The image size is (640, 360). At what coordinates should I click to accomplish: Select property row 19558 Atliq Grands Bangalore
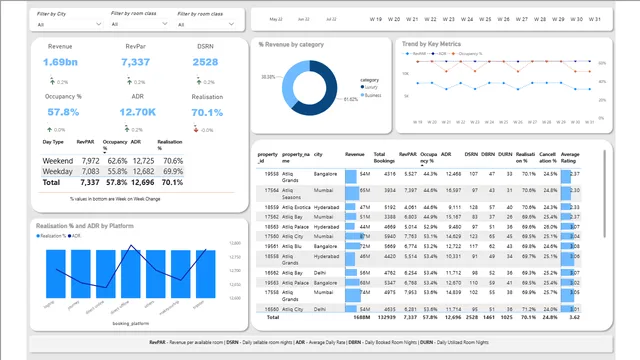(419, 177)
